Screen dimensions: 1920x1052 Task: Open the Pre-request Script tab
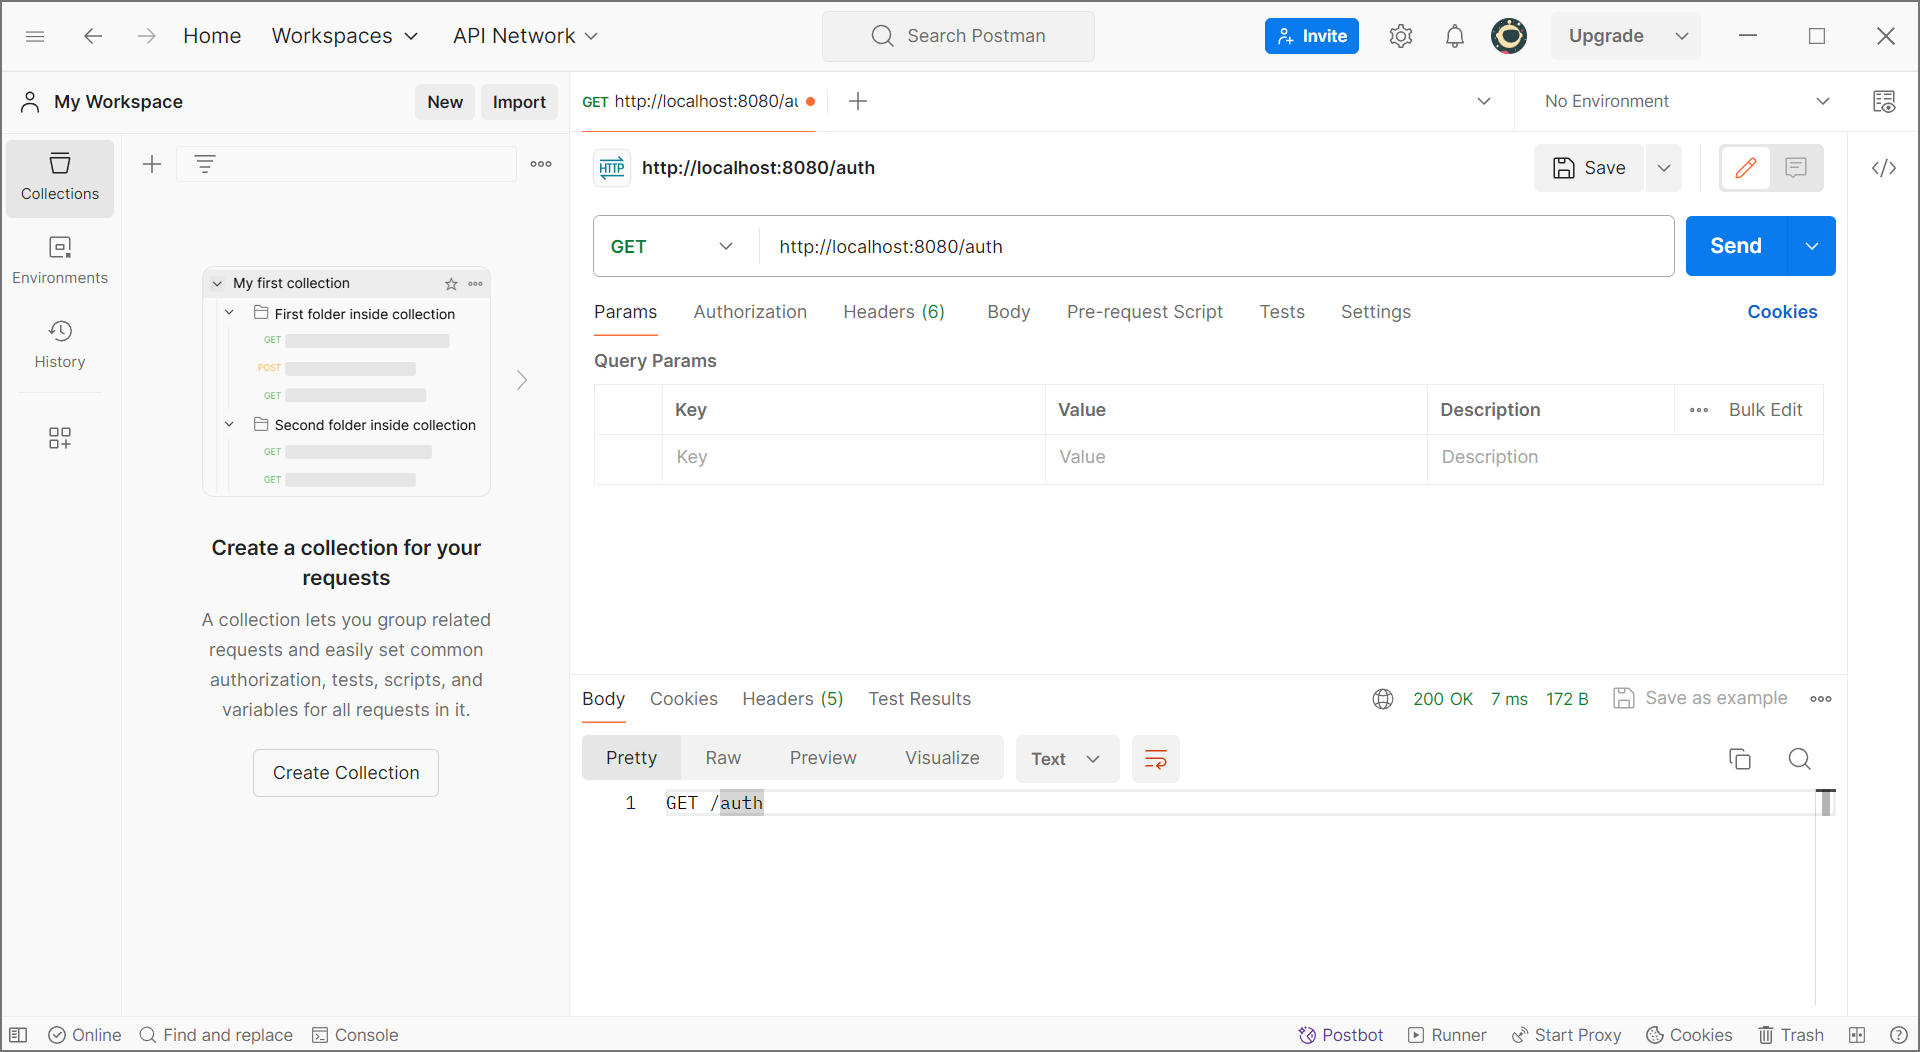click(1145, 312)
